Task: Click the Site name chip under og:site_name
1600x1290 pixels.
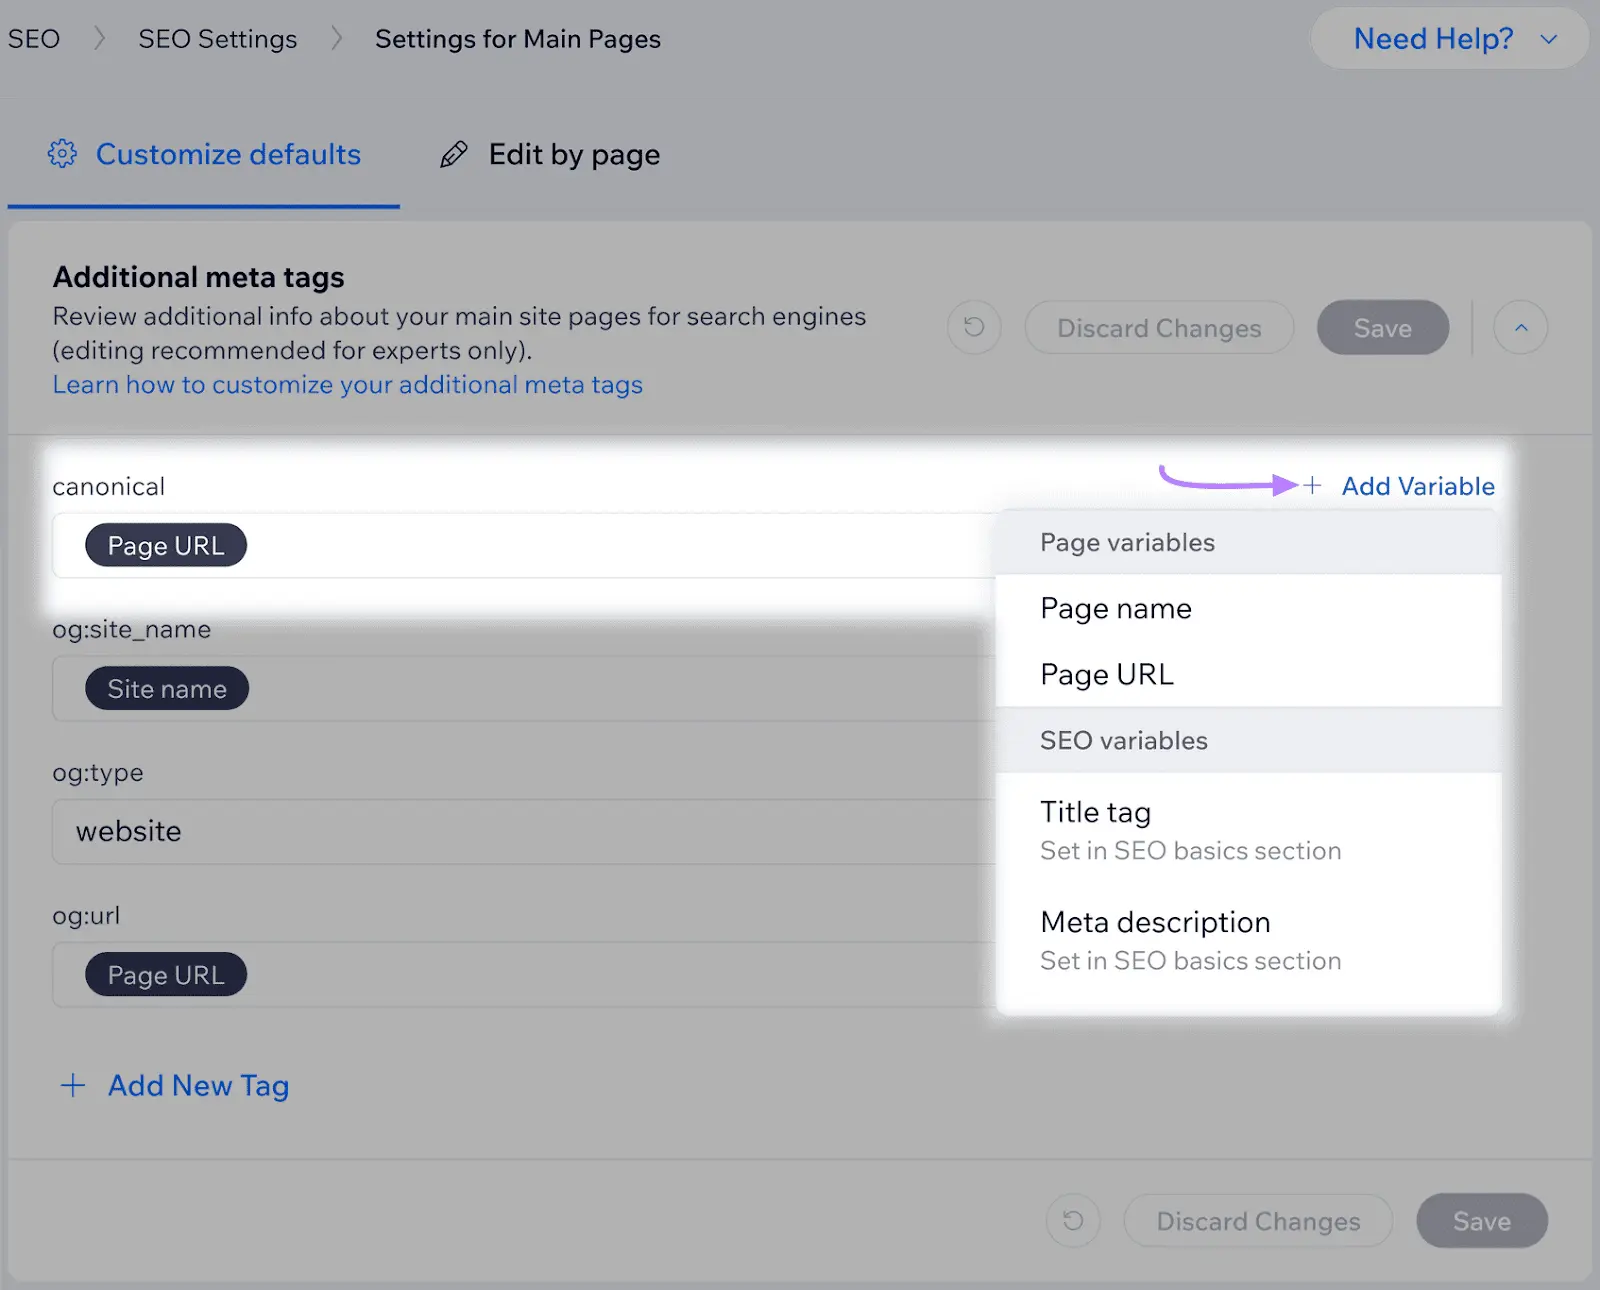Action: click(166, 688)
